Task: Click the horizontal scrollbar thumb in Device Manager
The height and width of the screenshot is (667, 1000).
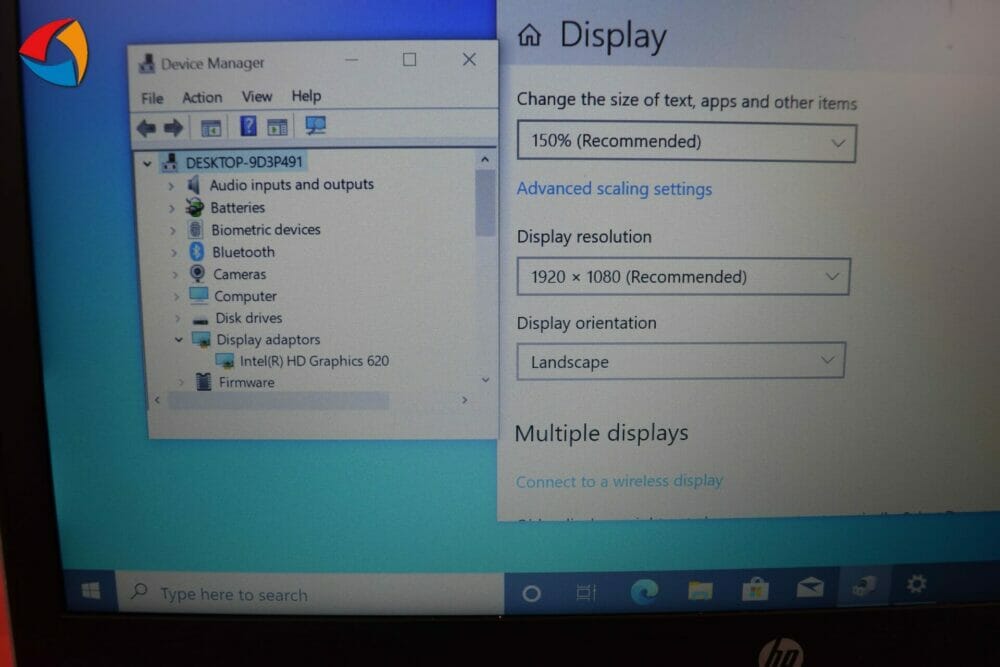Action: click(x=278, y=400)
